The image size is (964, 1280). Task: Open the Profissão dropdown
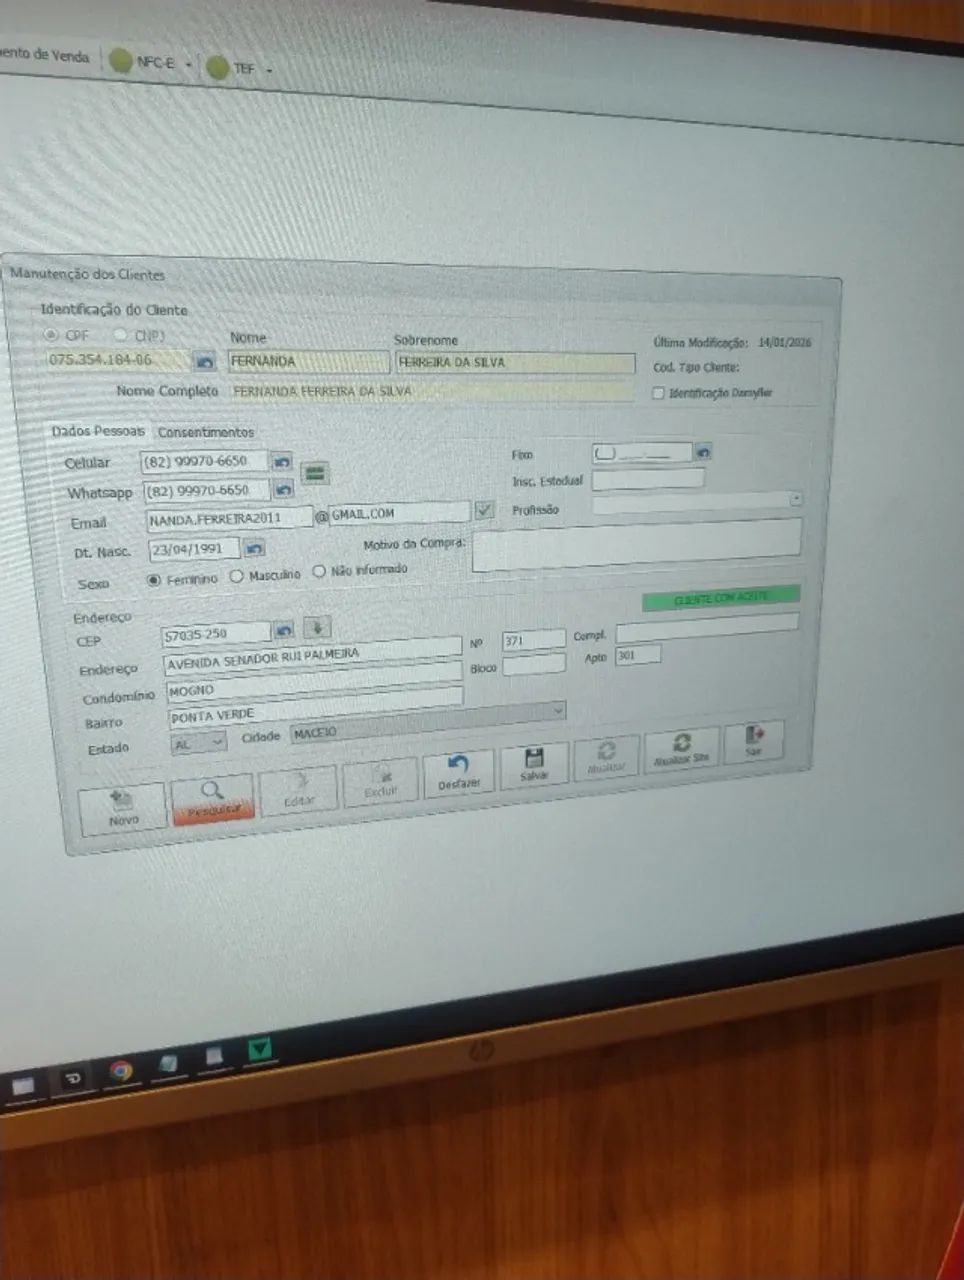[x=795, y=498]
